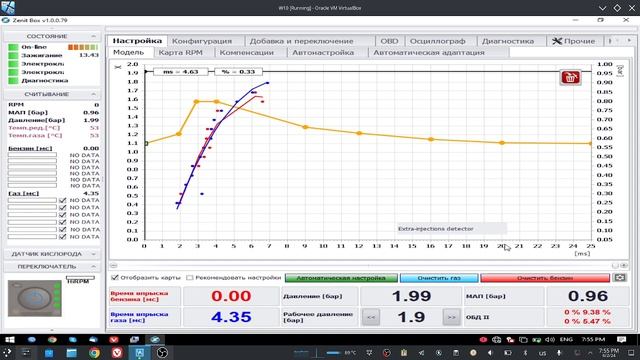Viewport: 640px width, 360px height.
Task: Toggle the last Газ injector checkbox
Action: pos(62,237)
